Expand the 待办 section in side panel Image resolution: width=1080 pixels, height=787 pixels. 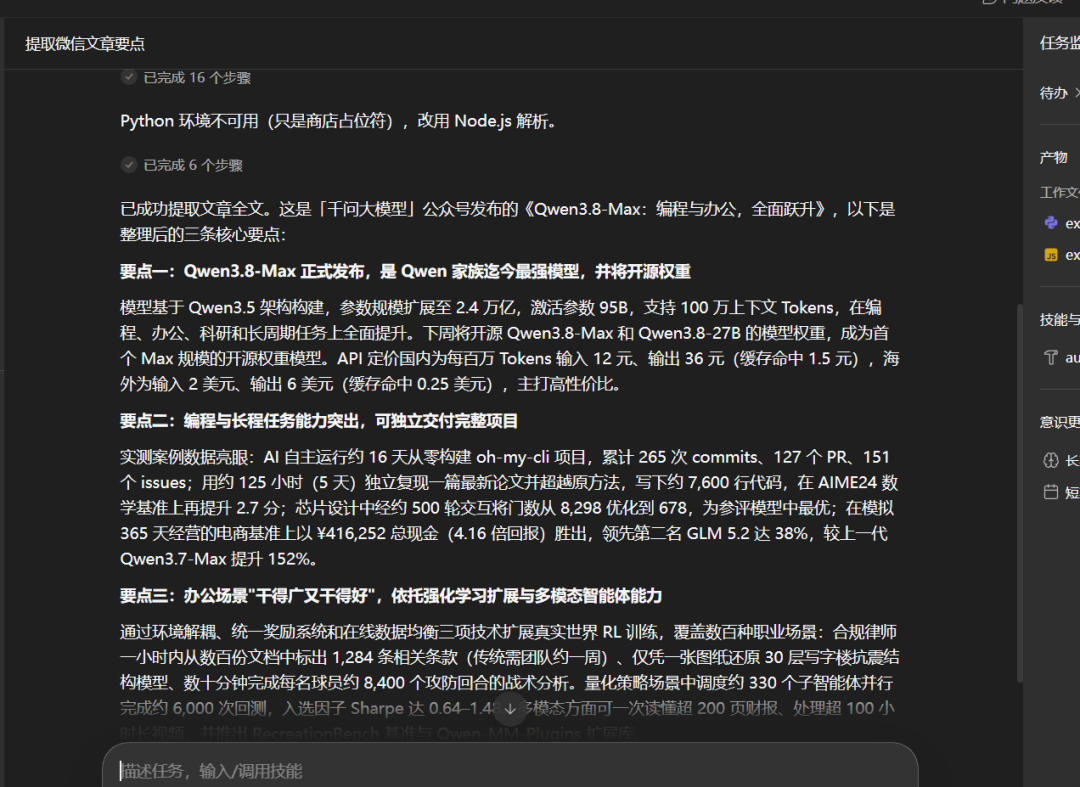1059,93
